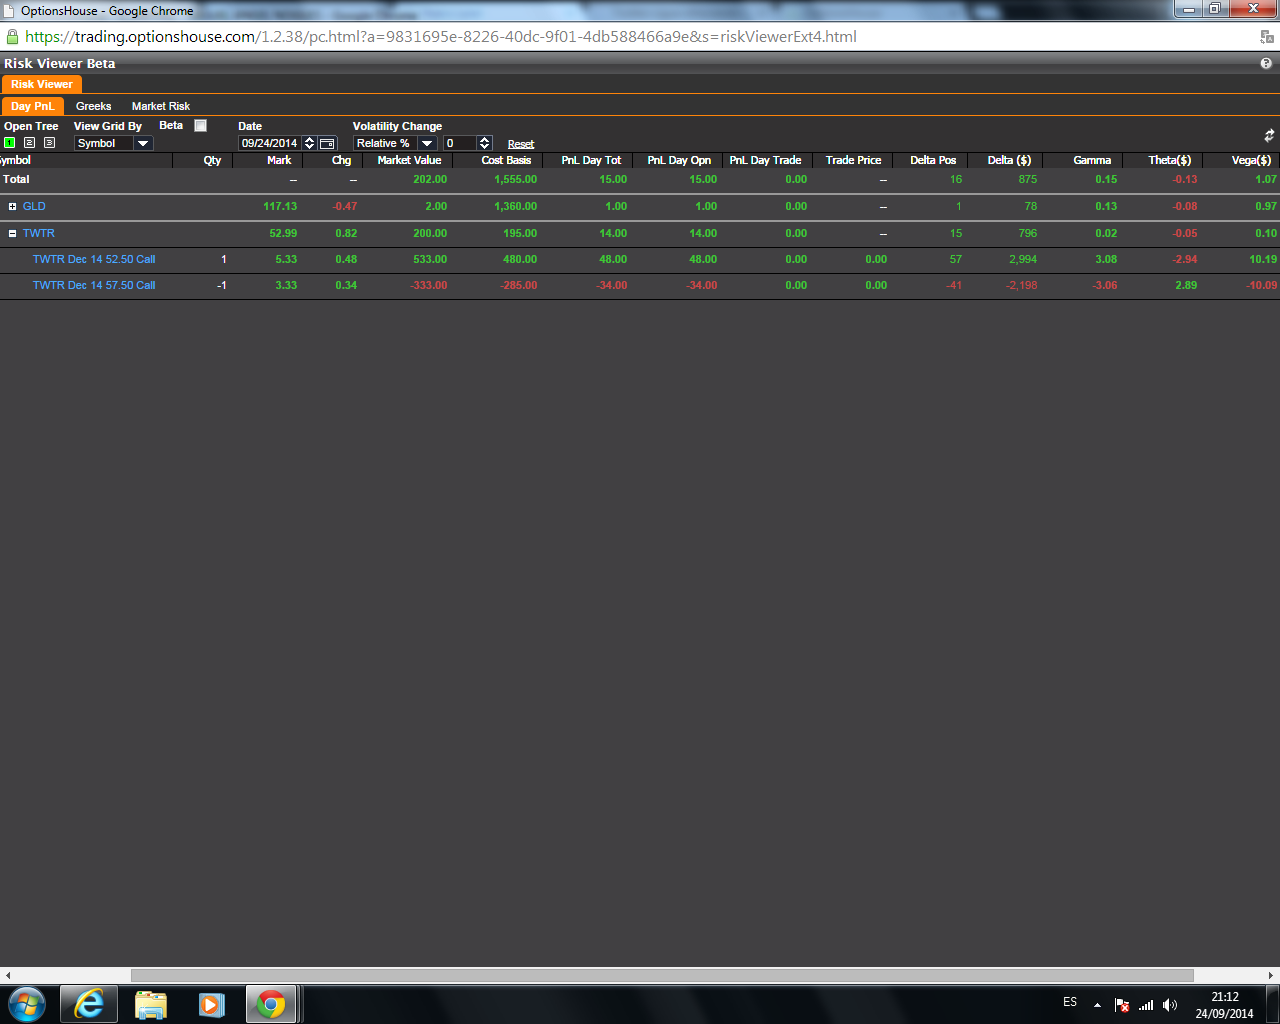The height and width of the screenshot is (1024, 1280).
Task: Sort by the PnL Day Tot column header
Action: tap(591, 160)
